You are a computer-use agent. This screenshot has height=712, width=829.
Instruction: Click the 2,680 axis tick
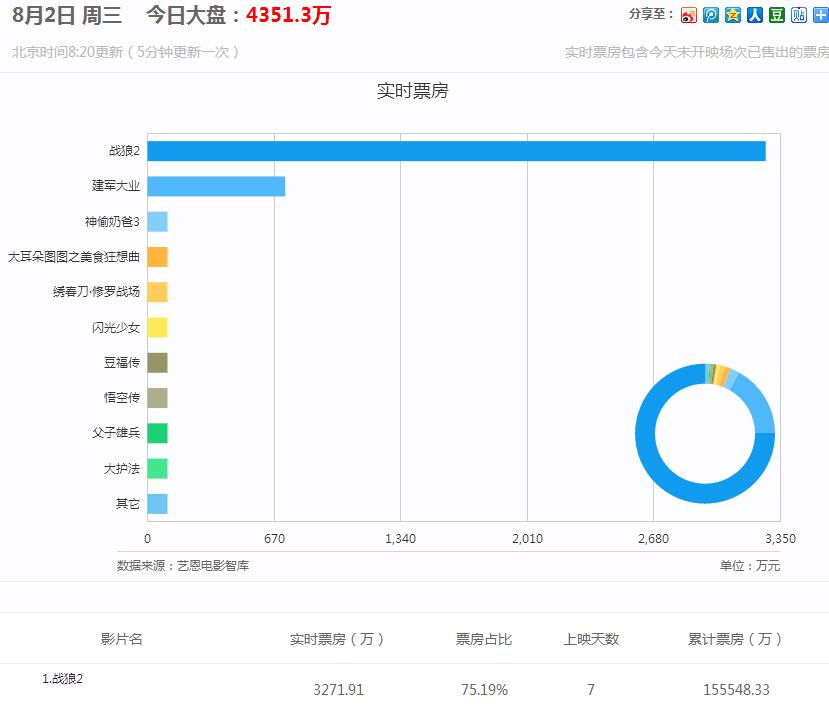(653, 539)
